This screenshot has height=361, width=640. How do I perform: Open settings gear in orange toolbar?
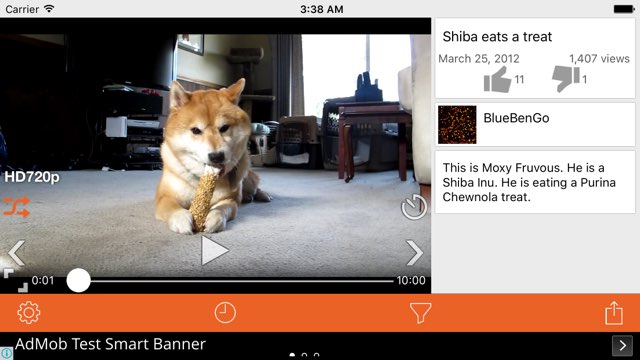(x=29, y=313)
